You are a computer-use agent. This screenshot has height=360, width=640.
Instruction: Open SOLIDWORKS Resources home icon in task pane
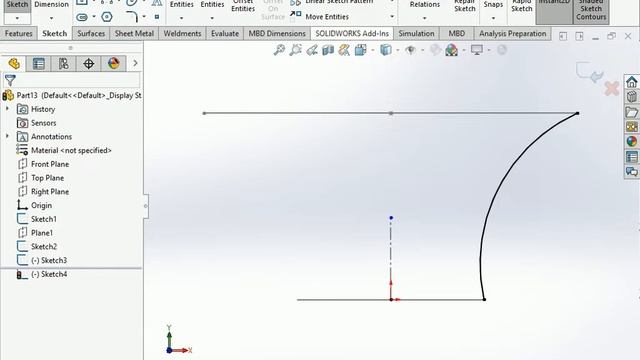pos(631,82)
